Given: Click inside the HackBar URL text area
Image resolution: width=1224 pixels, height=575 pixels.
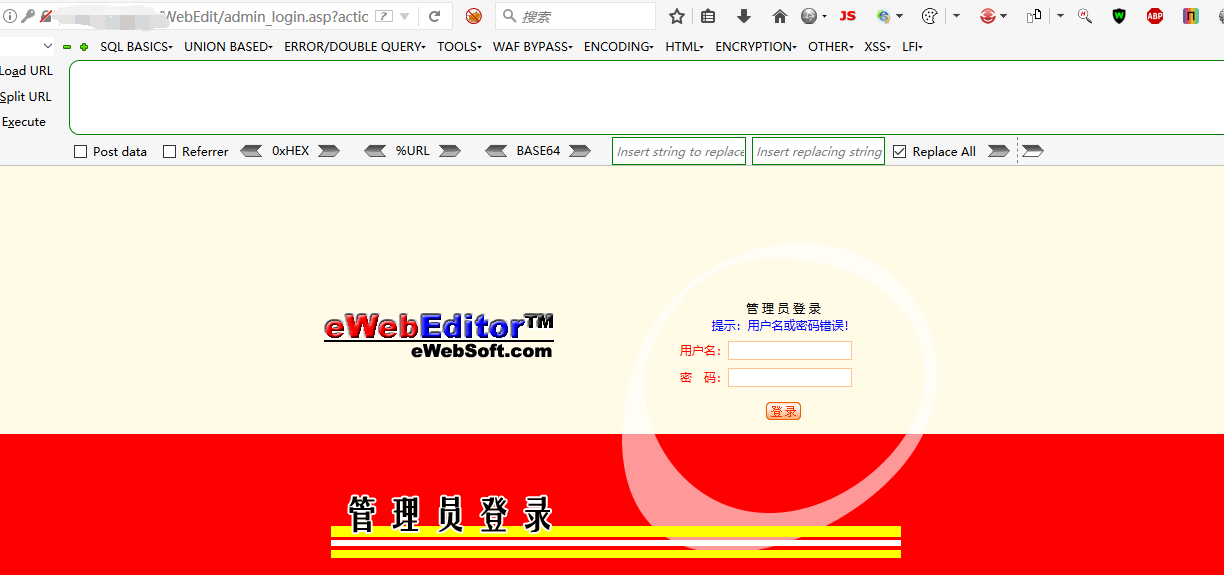Looking at the screenshot, I should tap(646, 97).
